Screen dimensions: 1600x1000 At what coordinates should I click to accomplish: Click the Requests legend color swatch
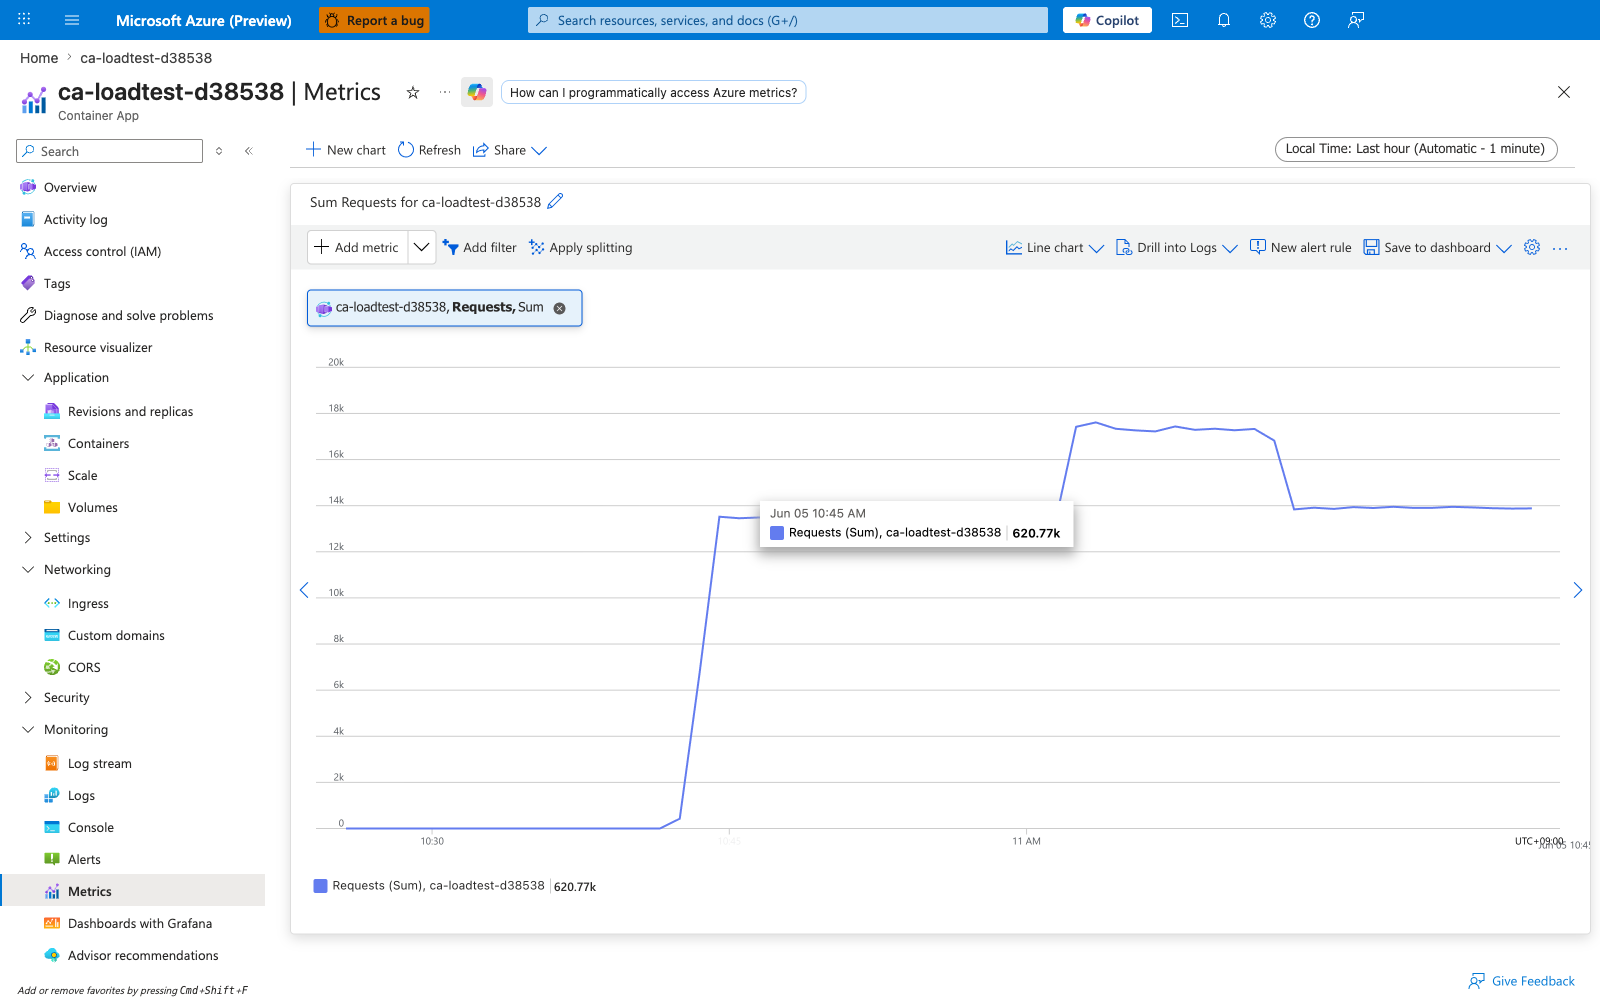[320, 886]
